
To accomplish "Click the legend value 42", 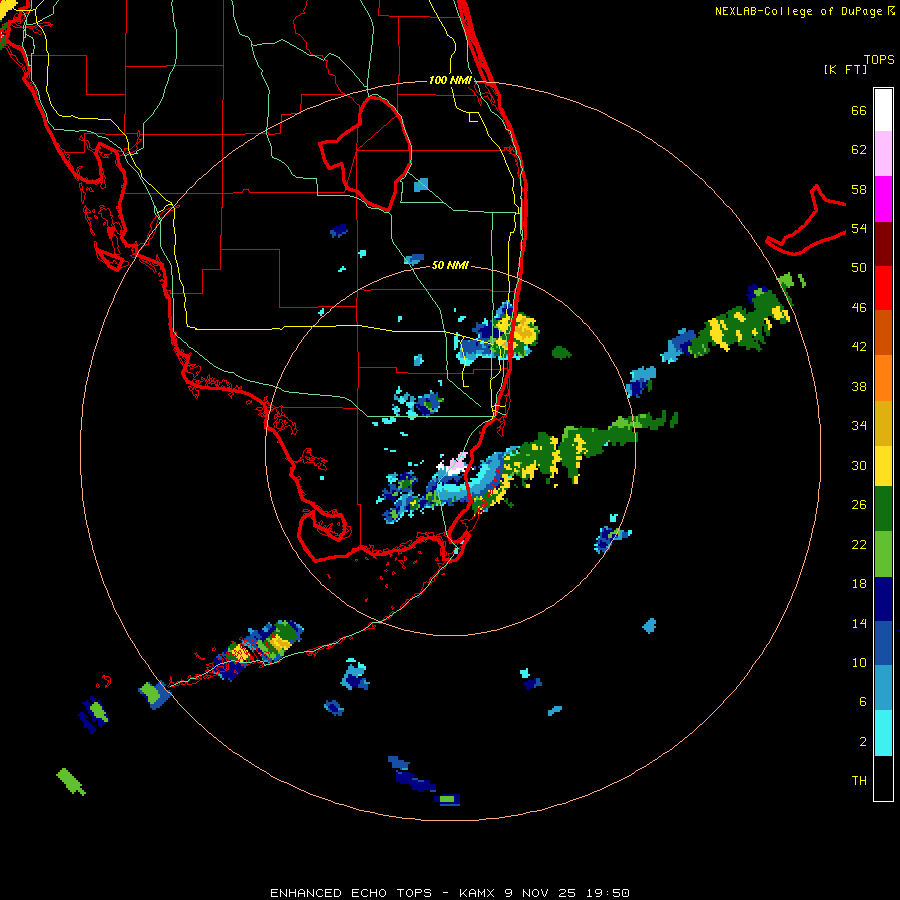I will (859, 347).
